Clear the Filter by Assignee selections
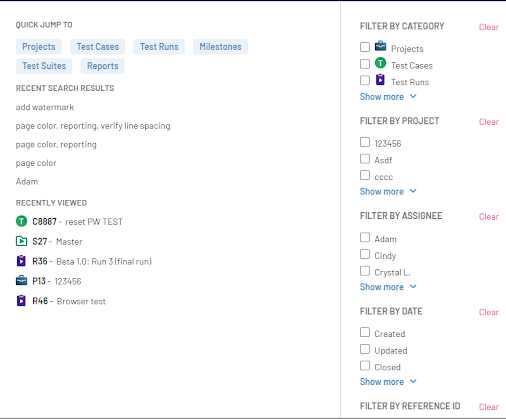This screenshot has height=419, width=506. point(489,217)
